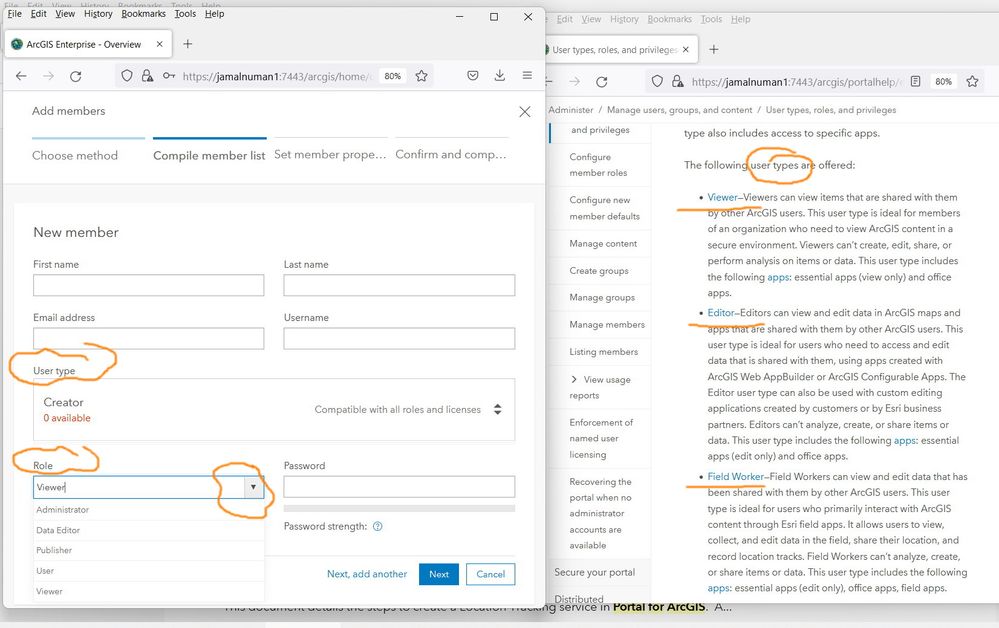Click the Username field
Screen dimensions: 999x628
coord(399,338)
